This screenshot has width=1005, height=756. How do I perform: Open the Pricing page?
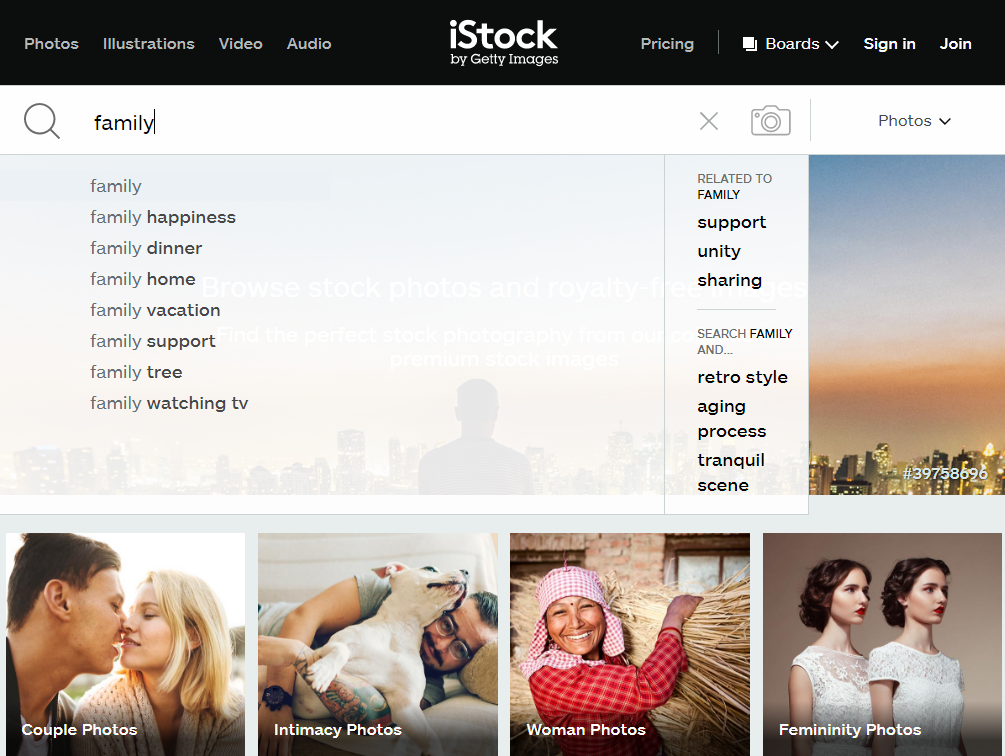[x=667, y=44]
